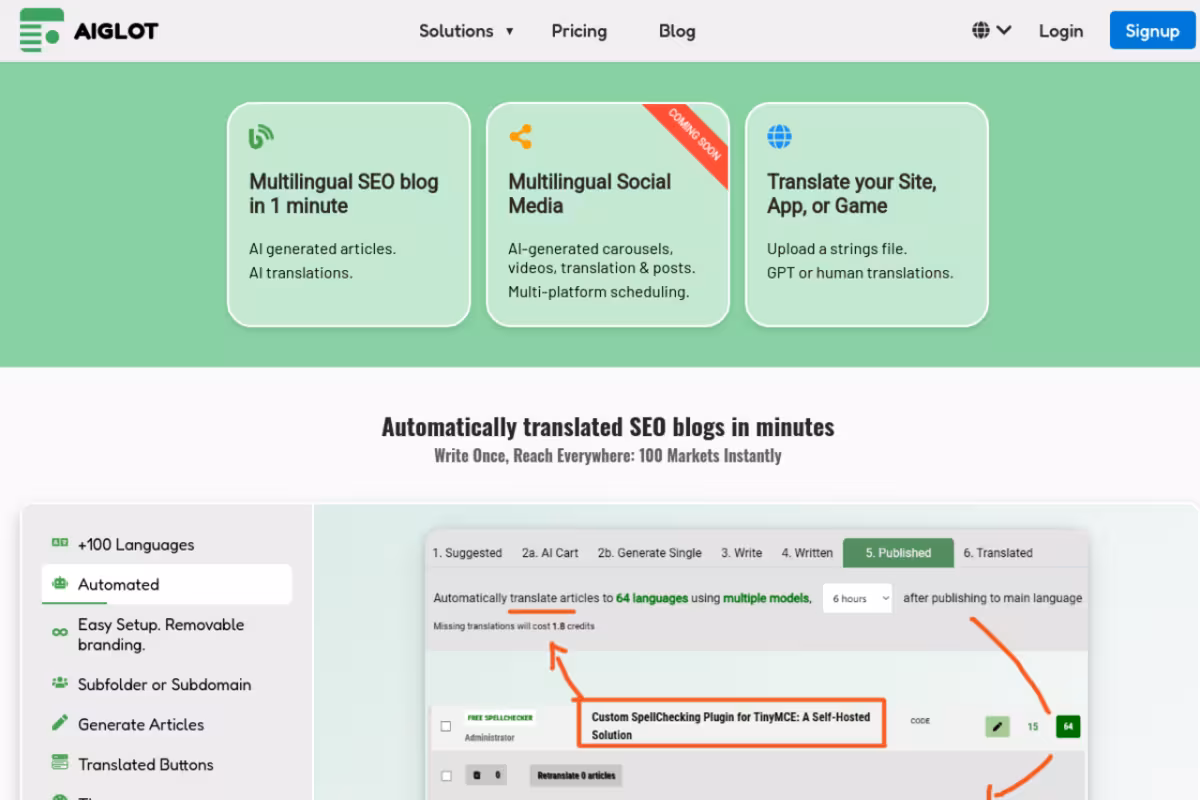This screenshot has width=1200, height=800.
Task: Open the 6. Translated tab
Action: [998, 553]
